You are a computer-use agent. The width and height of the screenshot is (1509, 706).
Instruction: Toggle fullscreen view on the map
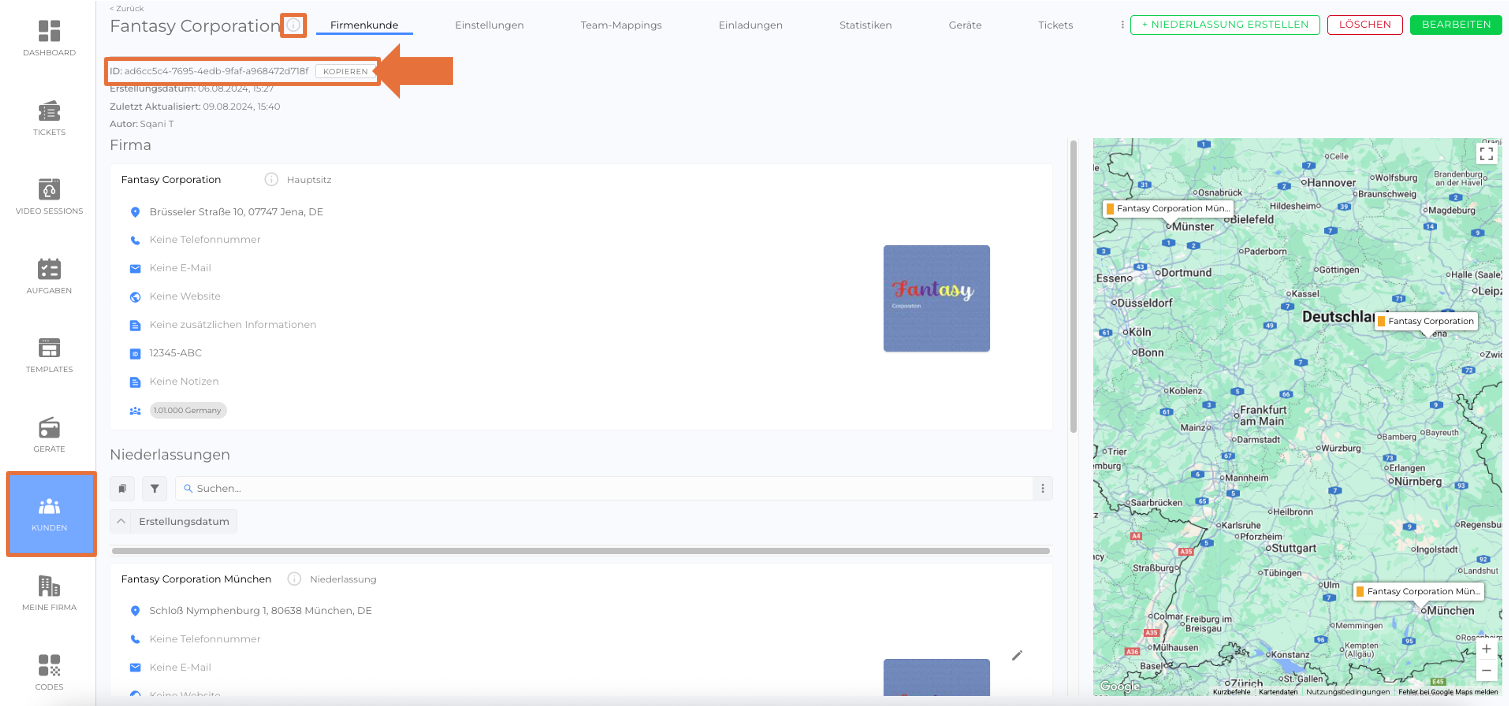pyautogui.click(x=1486, y=153)
